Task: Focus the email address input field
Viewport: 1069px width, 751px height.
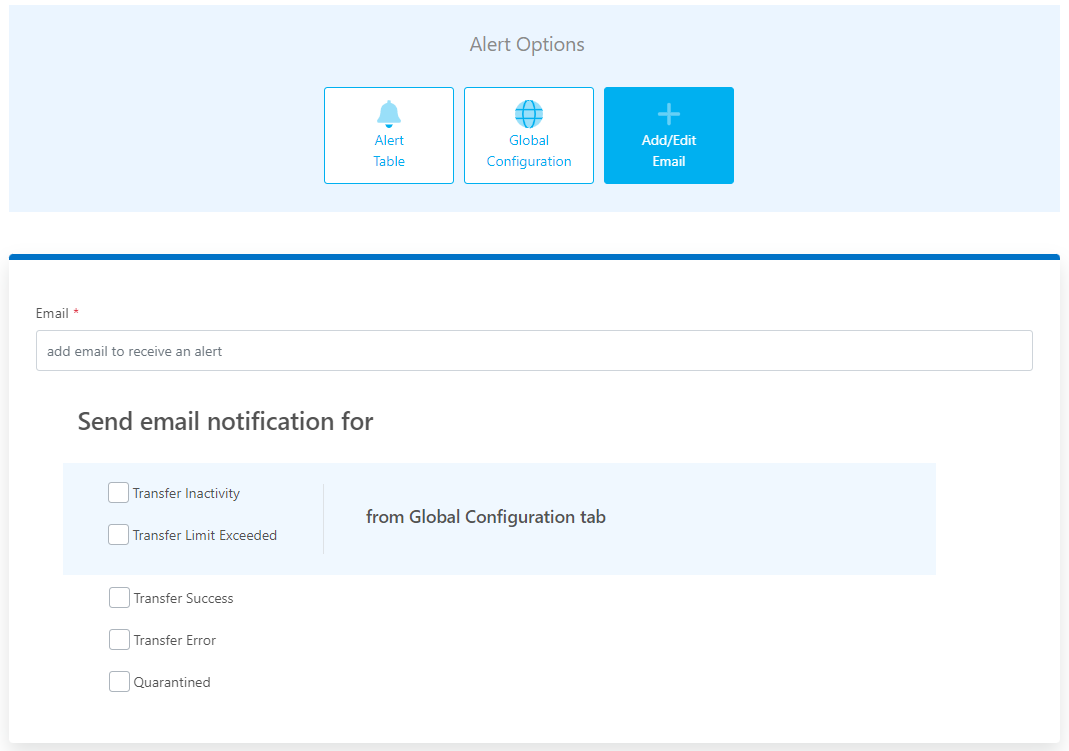Action: pyautogui.click(x=534, y=351)
